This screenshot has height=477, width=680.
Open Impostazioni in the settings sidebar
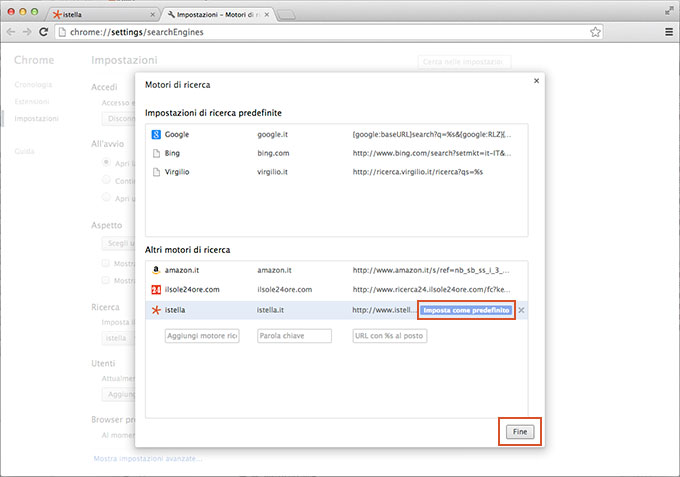pos(36,118)
